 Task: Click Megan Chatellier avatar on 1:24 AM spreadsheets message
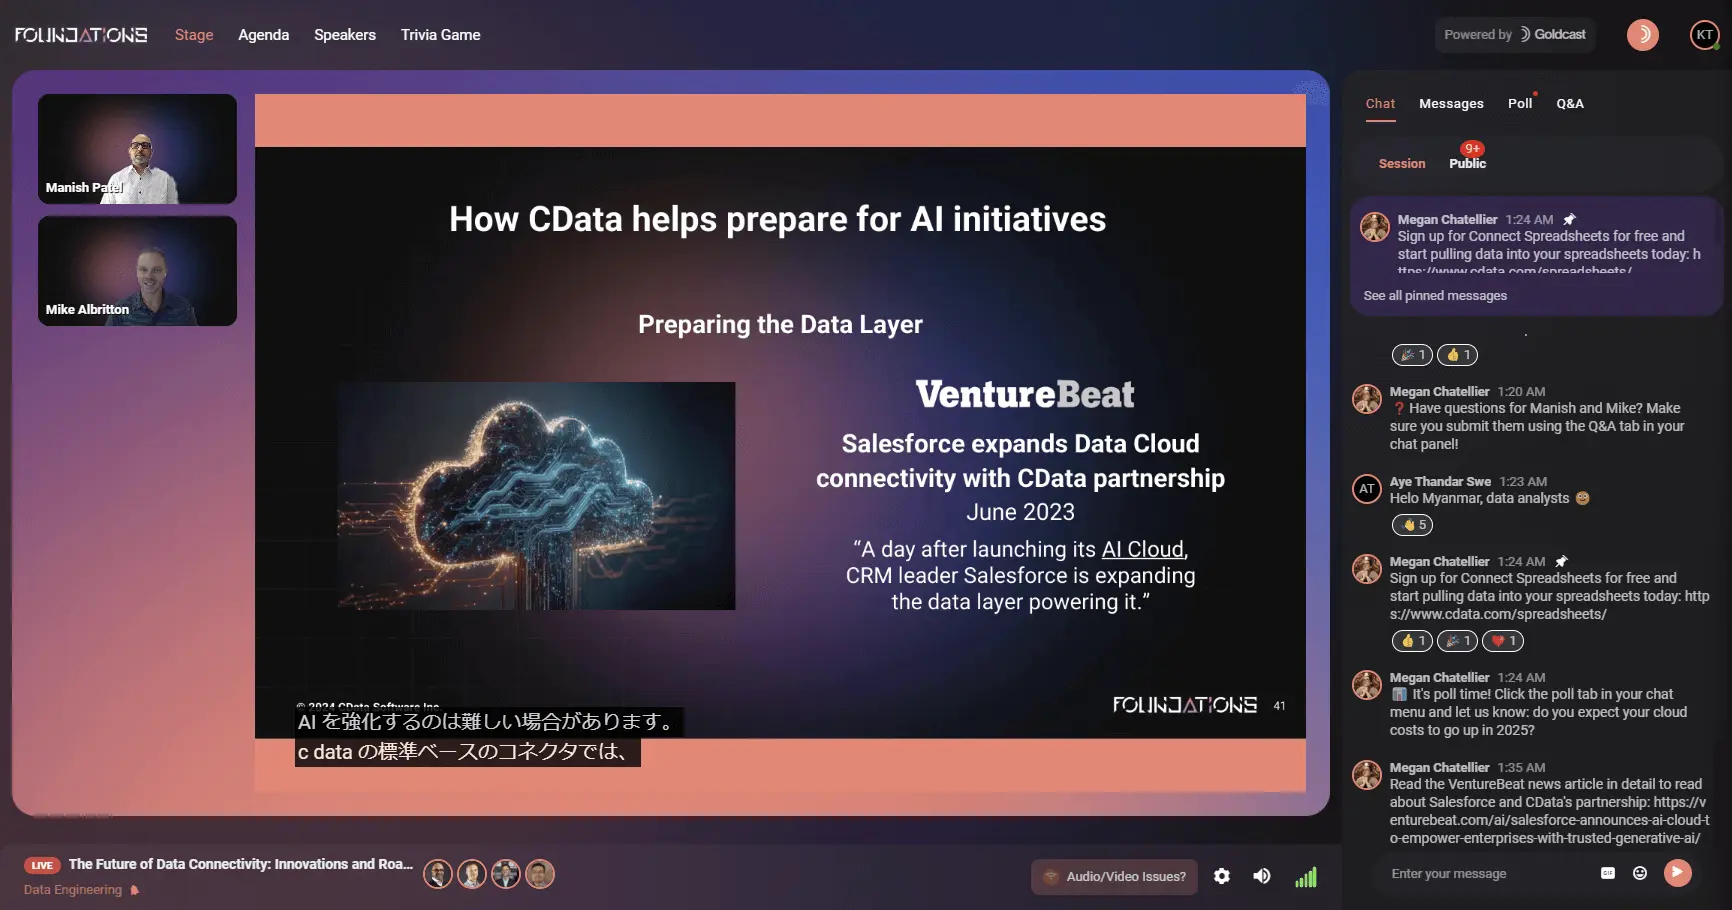pyautogui.click(x=1367, y=569)
